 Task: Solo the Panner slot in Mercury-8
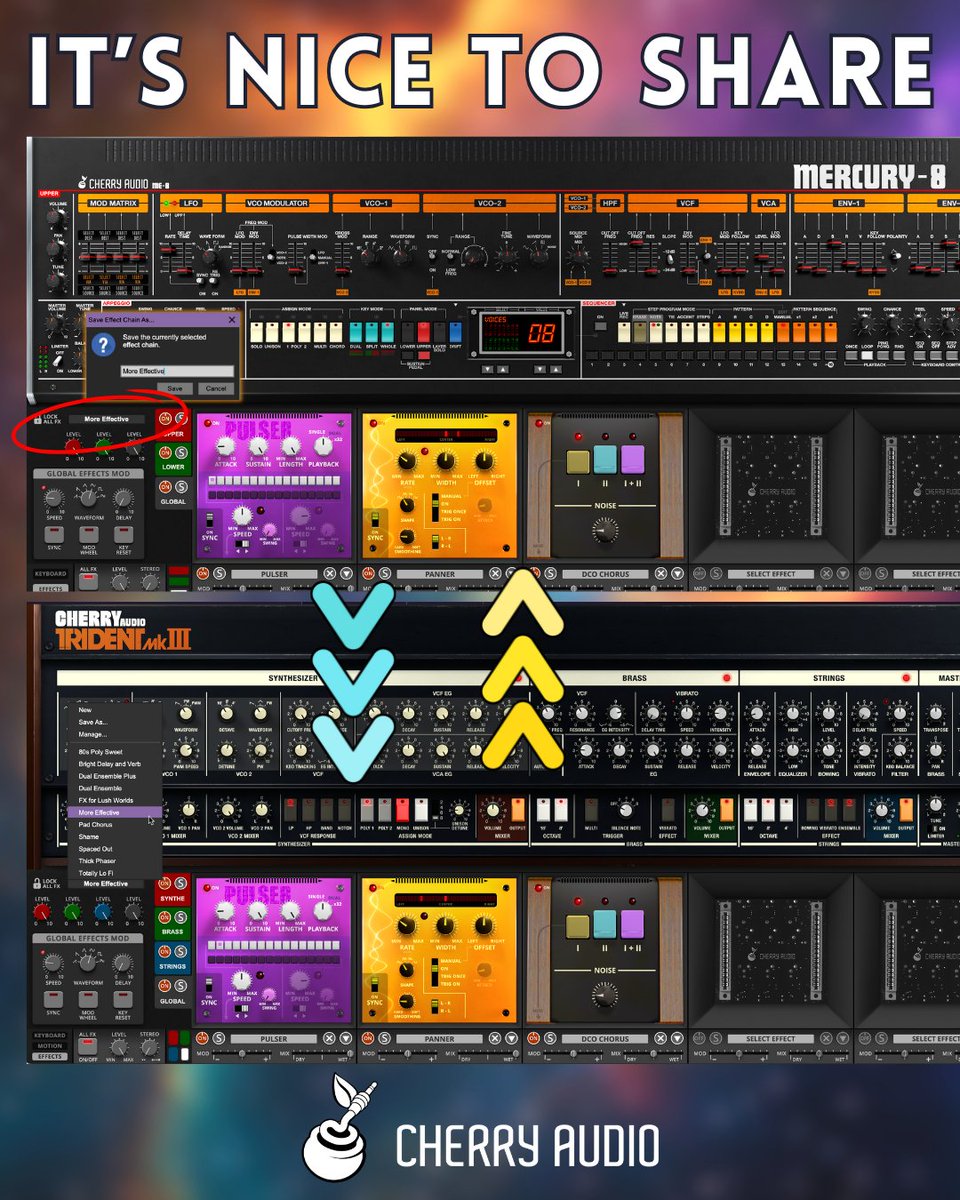click(x=384, y=573)
